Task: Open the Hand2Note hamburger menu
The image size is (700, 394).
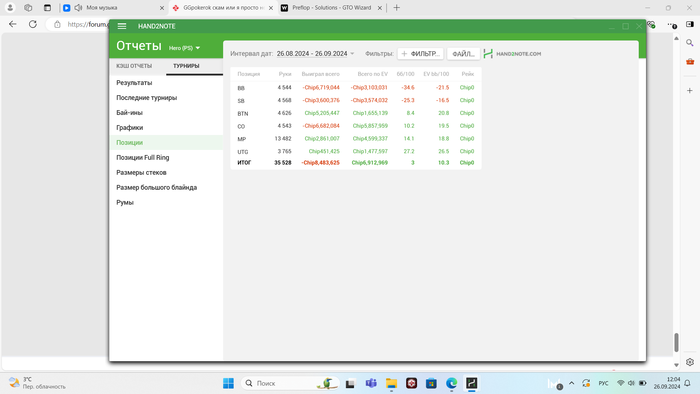Action: [x=122, y=26]
